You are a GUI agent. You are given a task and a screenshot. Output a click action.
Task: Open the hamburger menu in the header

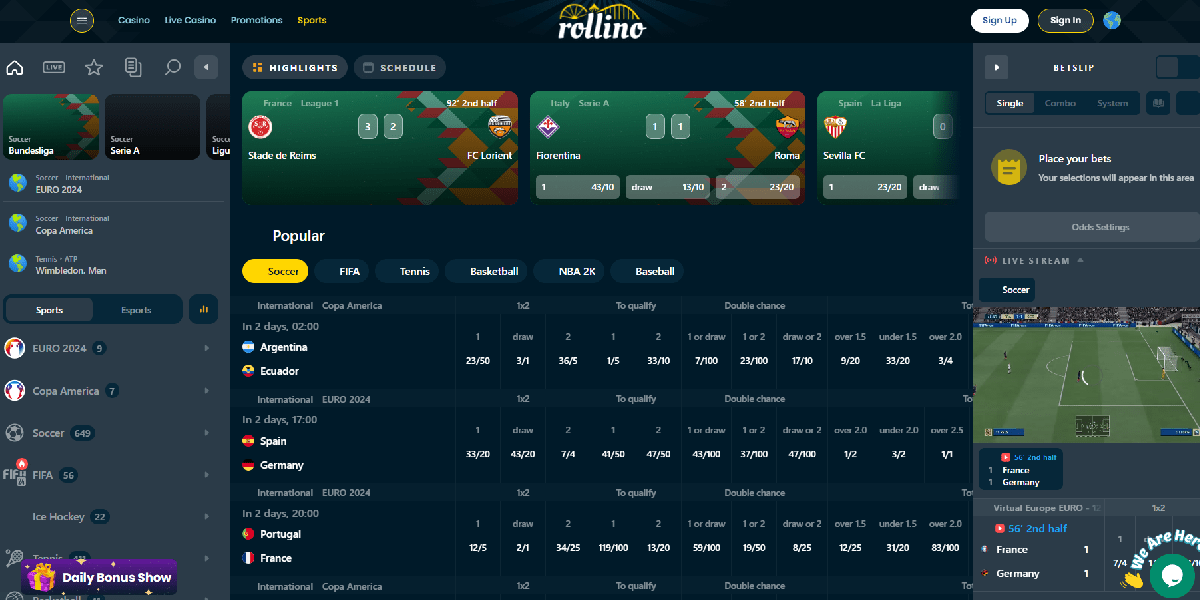point(82,20)
